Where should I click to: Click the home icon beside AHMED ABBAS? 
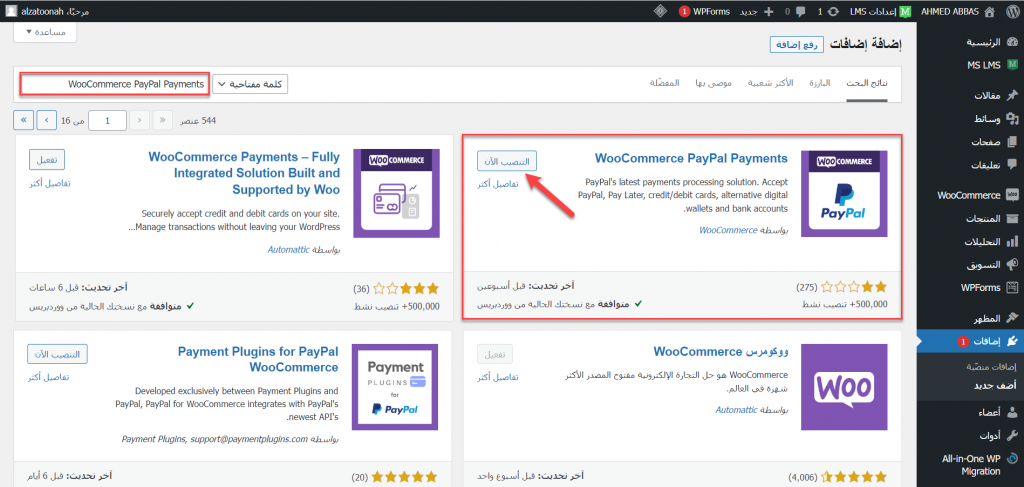click(990, 11)
